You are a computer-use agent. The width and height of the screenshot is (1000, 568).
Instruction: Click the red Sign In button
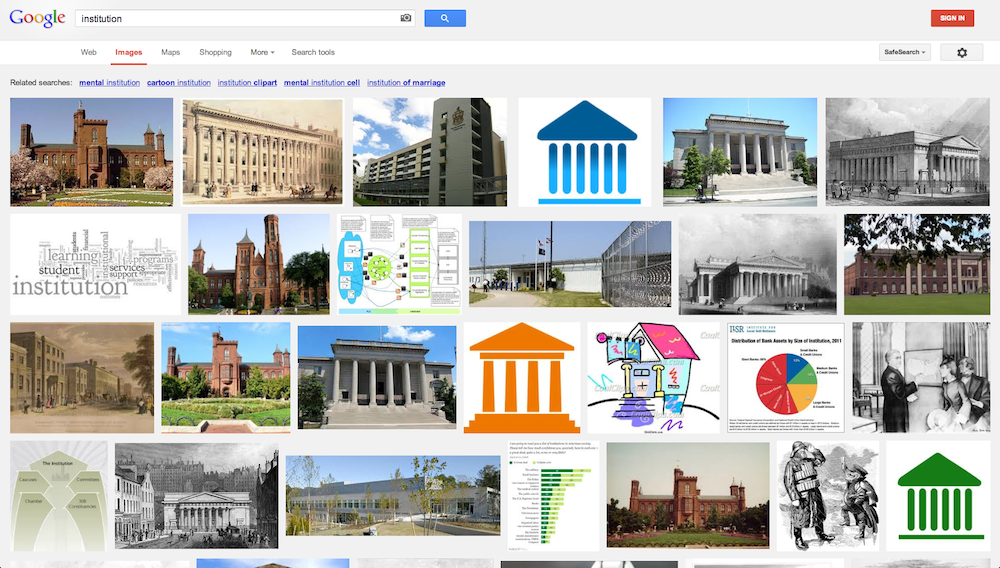pos(952,18)
